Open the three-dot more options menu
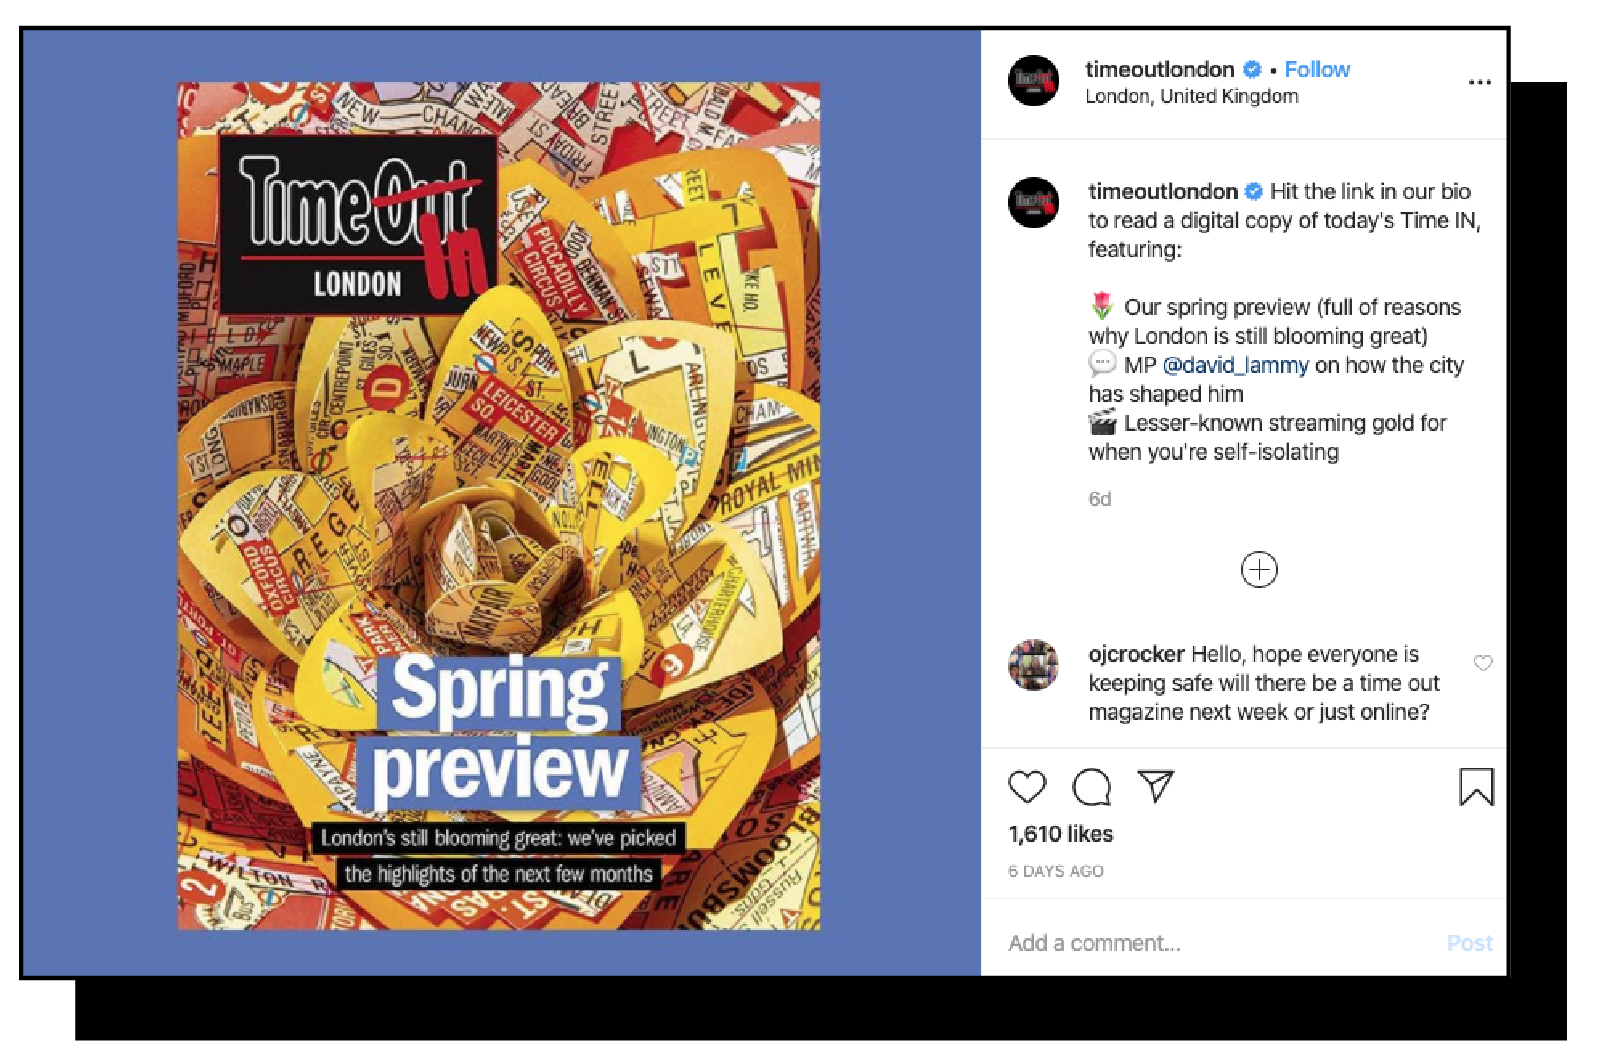The width and height of the screenshot is (1601, 1064). coord(1479,82)
